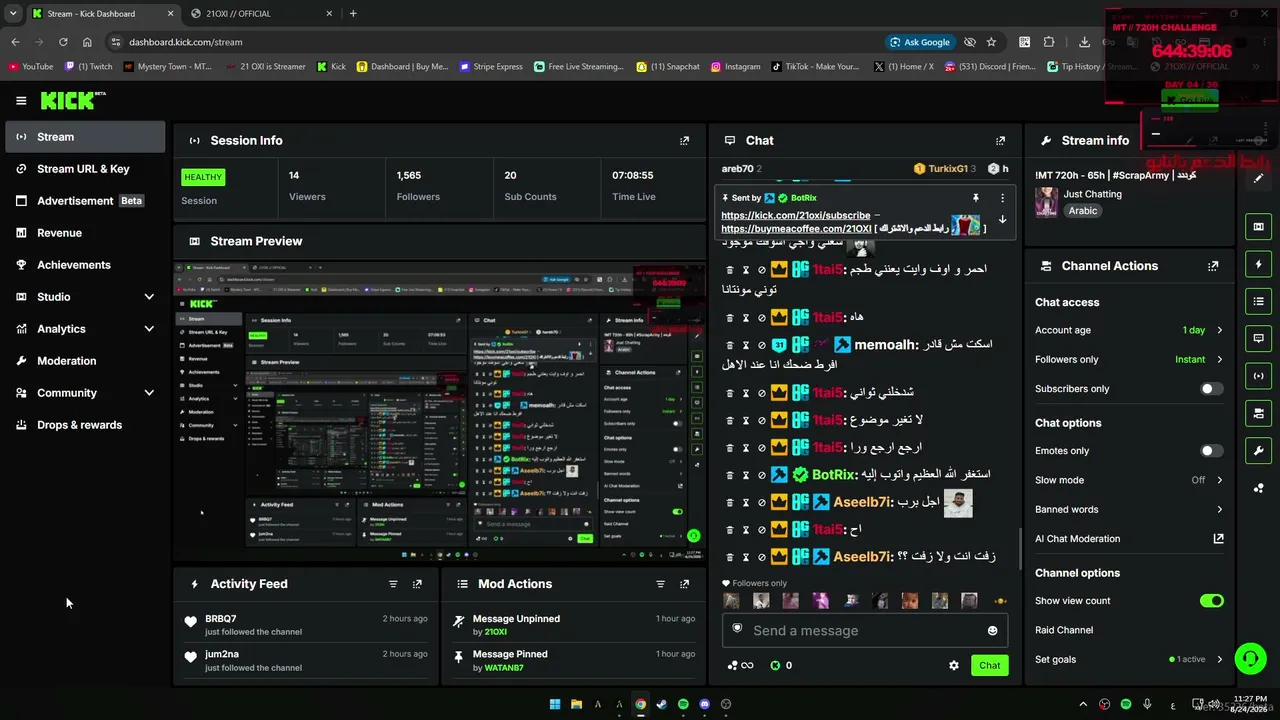Open pinned message three-dot menu
This screenshot has width=1280, height=720.
(1002, 198)
